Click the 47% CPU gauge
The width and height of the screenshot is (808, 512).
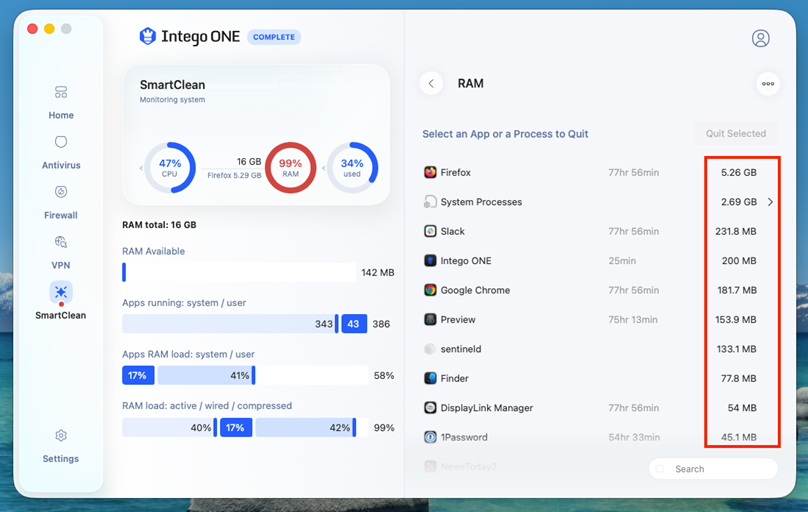pyautogui.click(x=170, y=168)
